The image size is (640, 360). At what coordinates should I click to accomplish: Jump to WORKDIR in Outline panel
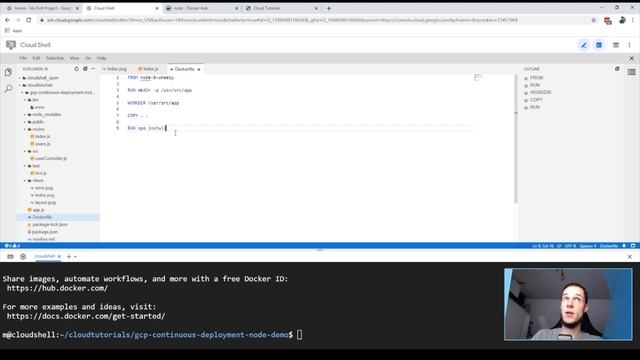540,93
